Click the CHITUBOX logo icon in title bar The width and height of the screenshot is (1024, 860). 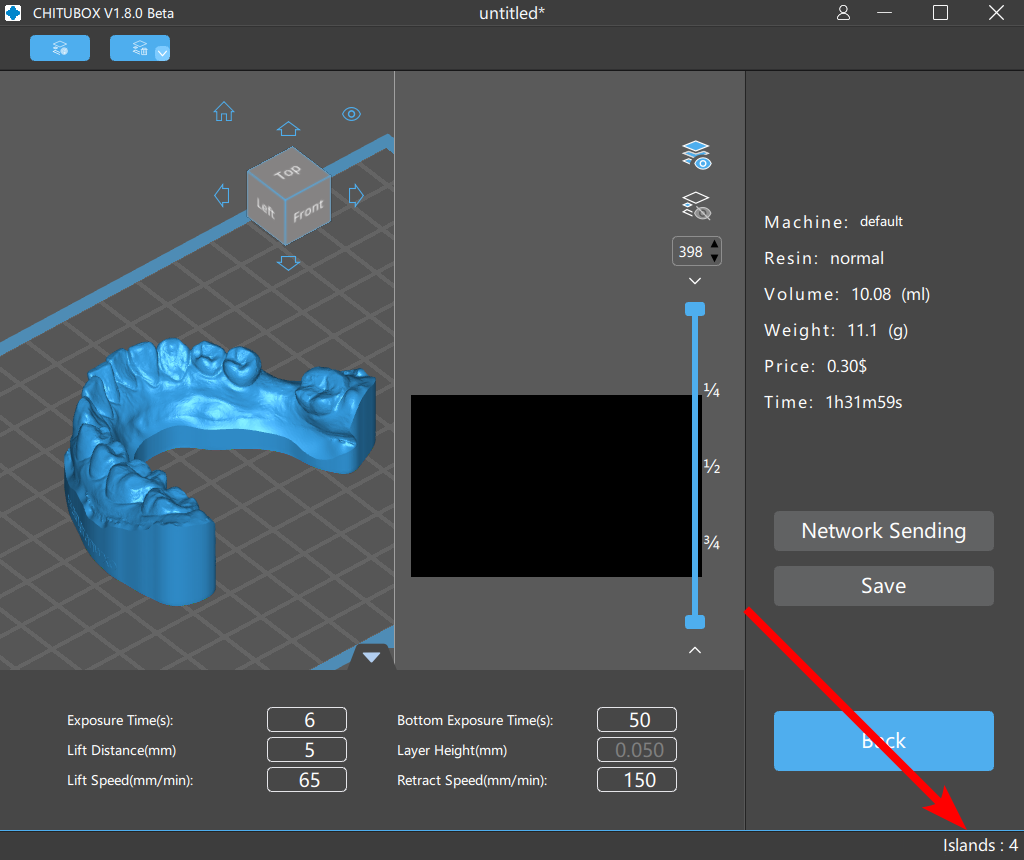tap(13, 12)
